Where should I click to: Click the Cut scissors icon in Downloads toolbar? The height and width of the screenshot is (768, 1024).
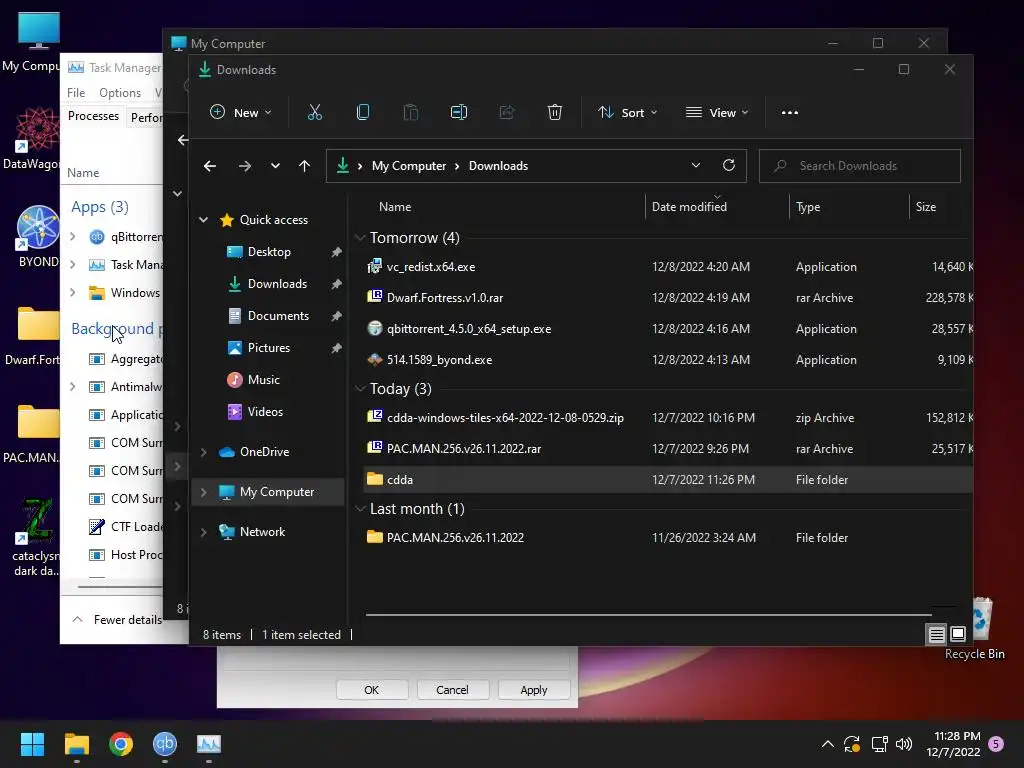coord(315,112)
